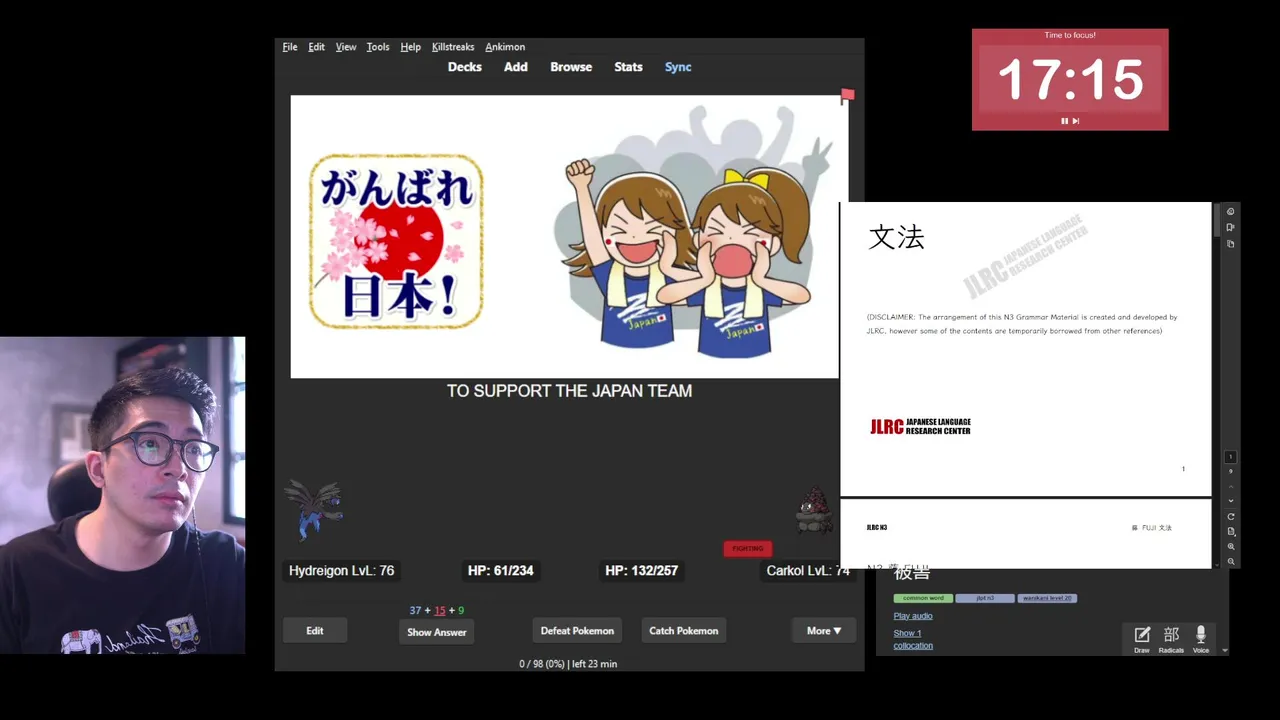Open the Tools menu in Anki
Image resolution: width=1280 pixels, height=720 pixels.
[x=378, y=47]
